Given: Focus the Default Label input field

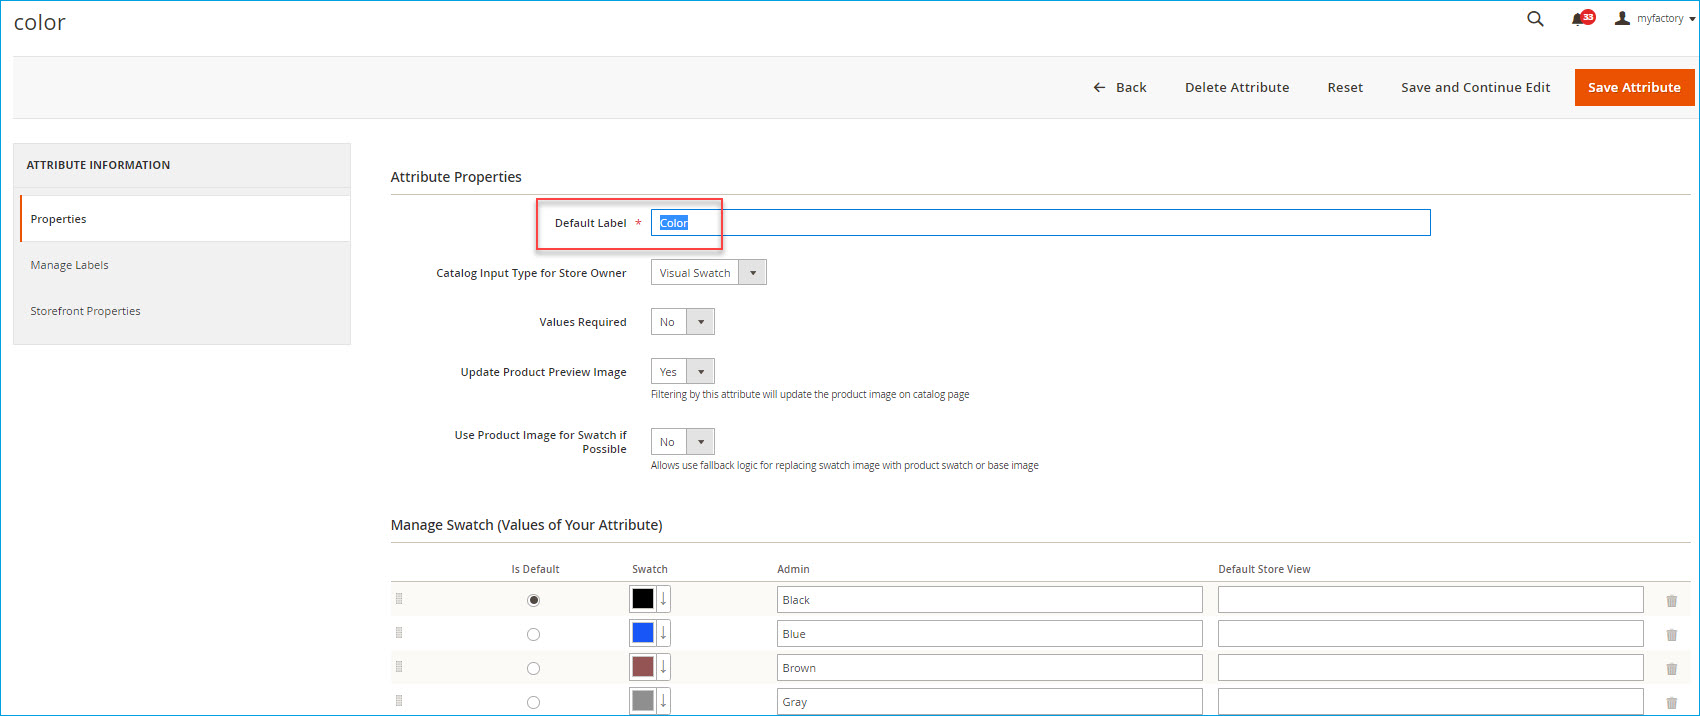Looking at the screenshot, I should [x=1040, y=223].
